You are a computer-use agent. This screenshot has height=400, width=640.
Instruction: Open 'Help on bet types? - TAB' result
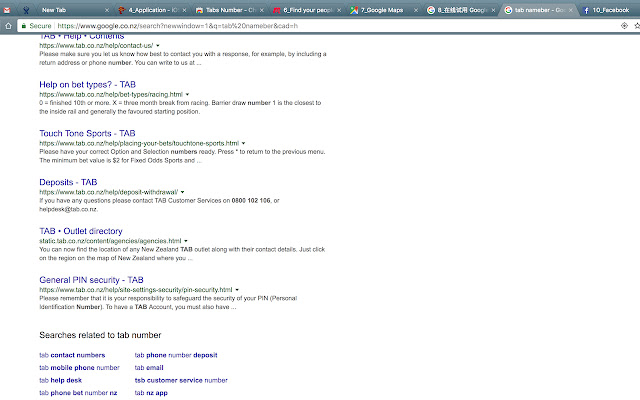[87, 84]
